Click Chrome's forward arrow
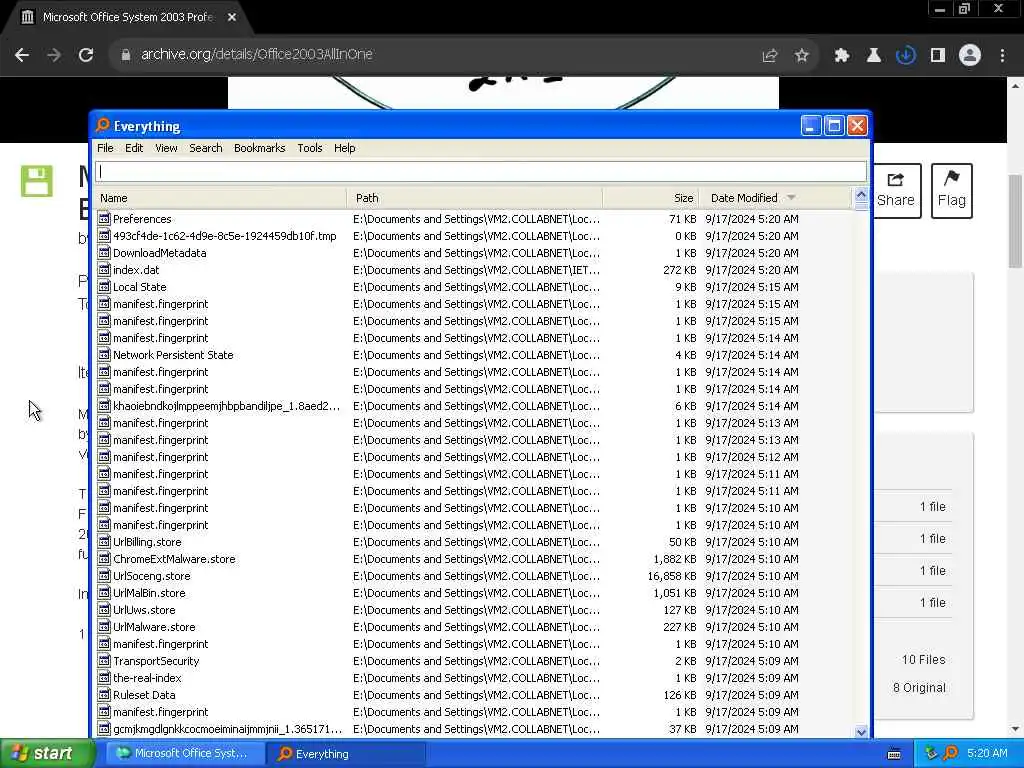The image size is (1024, 768). [54, 55]
